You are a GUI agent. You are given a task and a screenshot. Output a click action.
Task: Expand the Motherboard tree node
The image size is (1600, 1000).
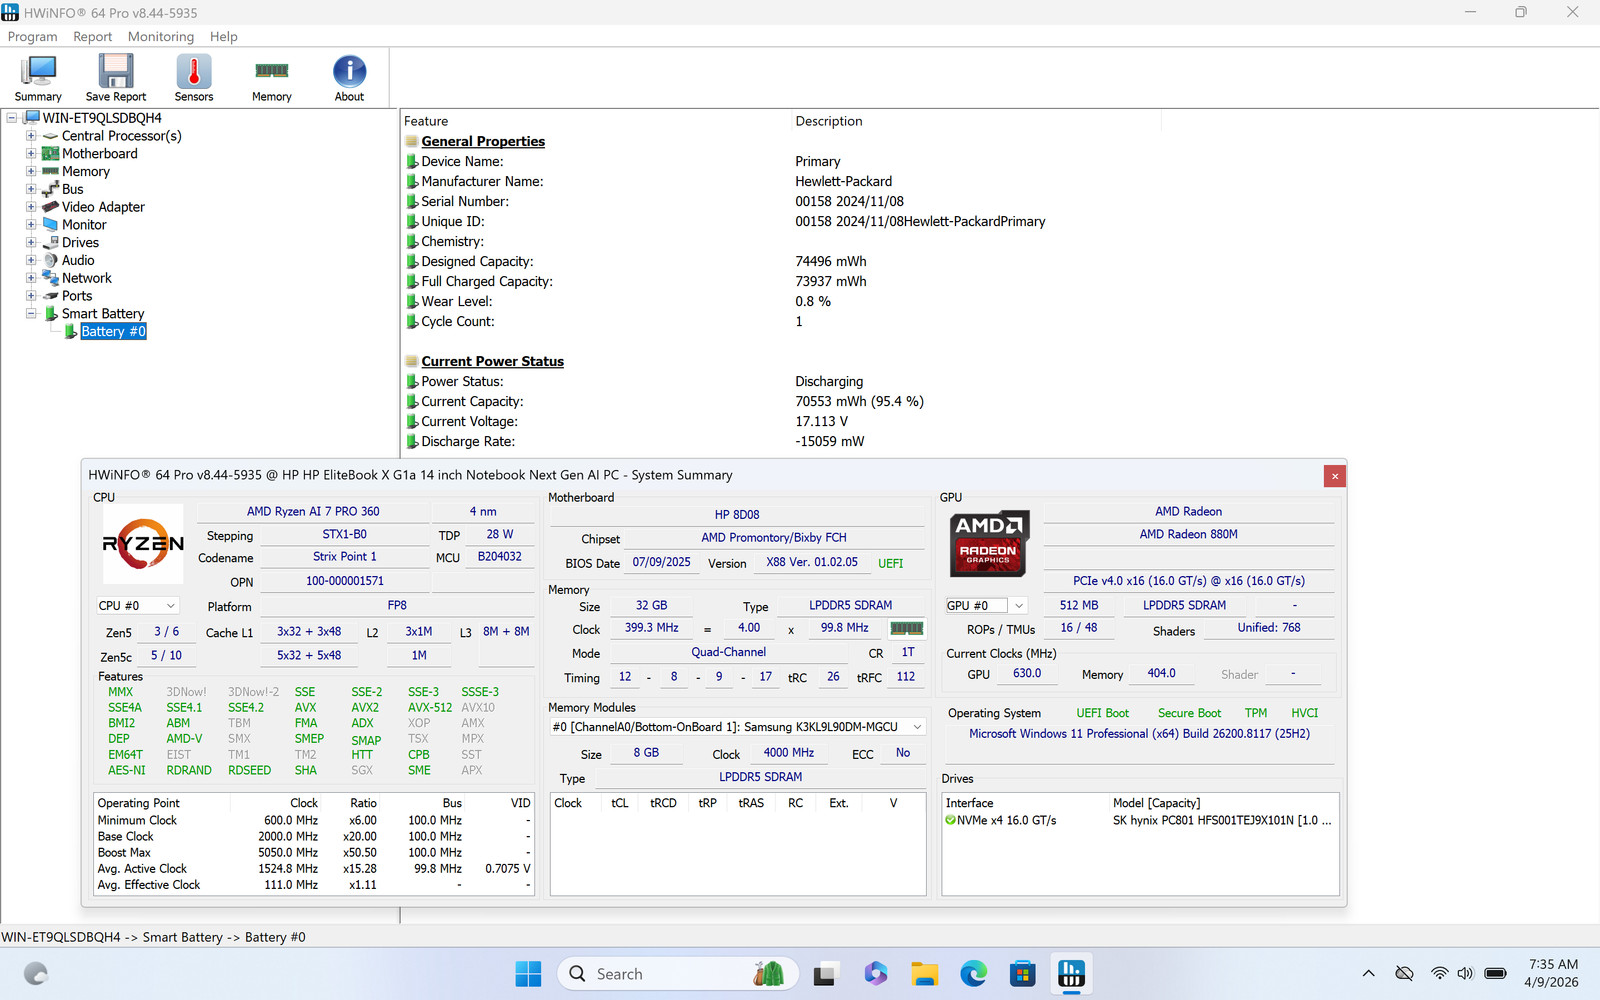coord(31,154)
